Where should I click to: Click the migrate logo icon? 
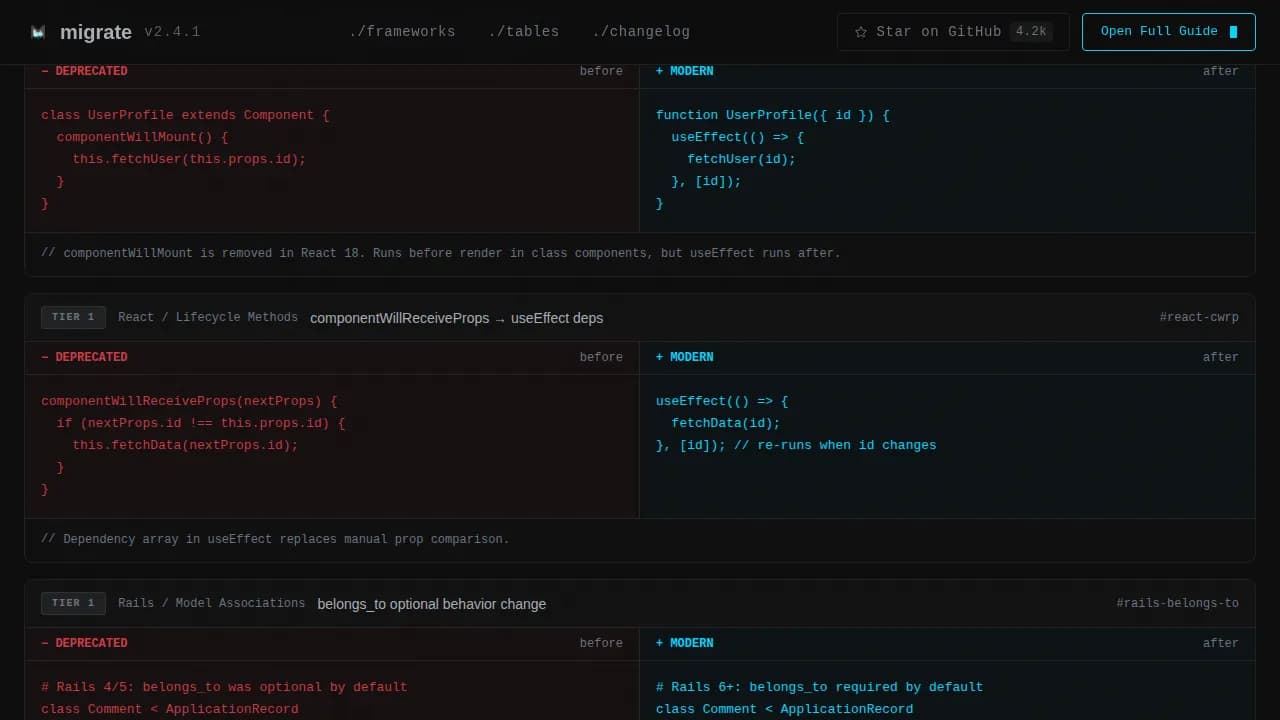38,32
